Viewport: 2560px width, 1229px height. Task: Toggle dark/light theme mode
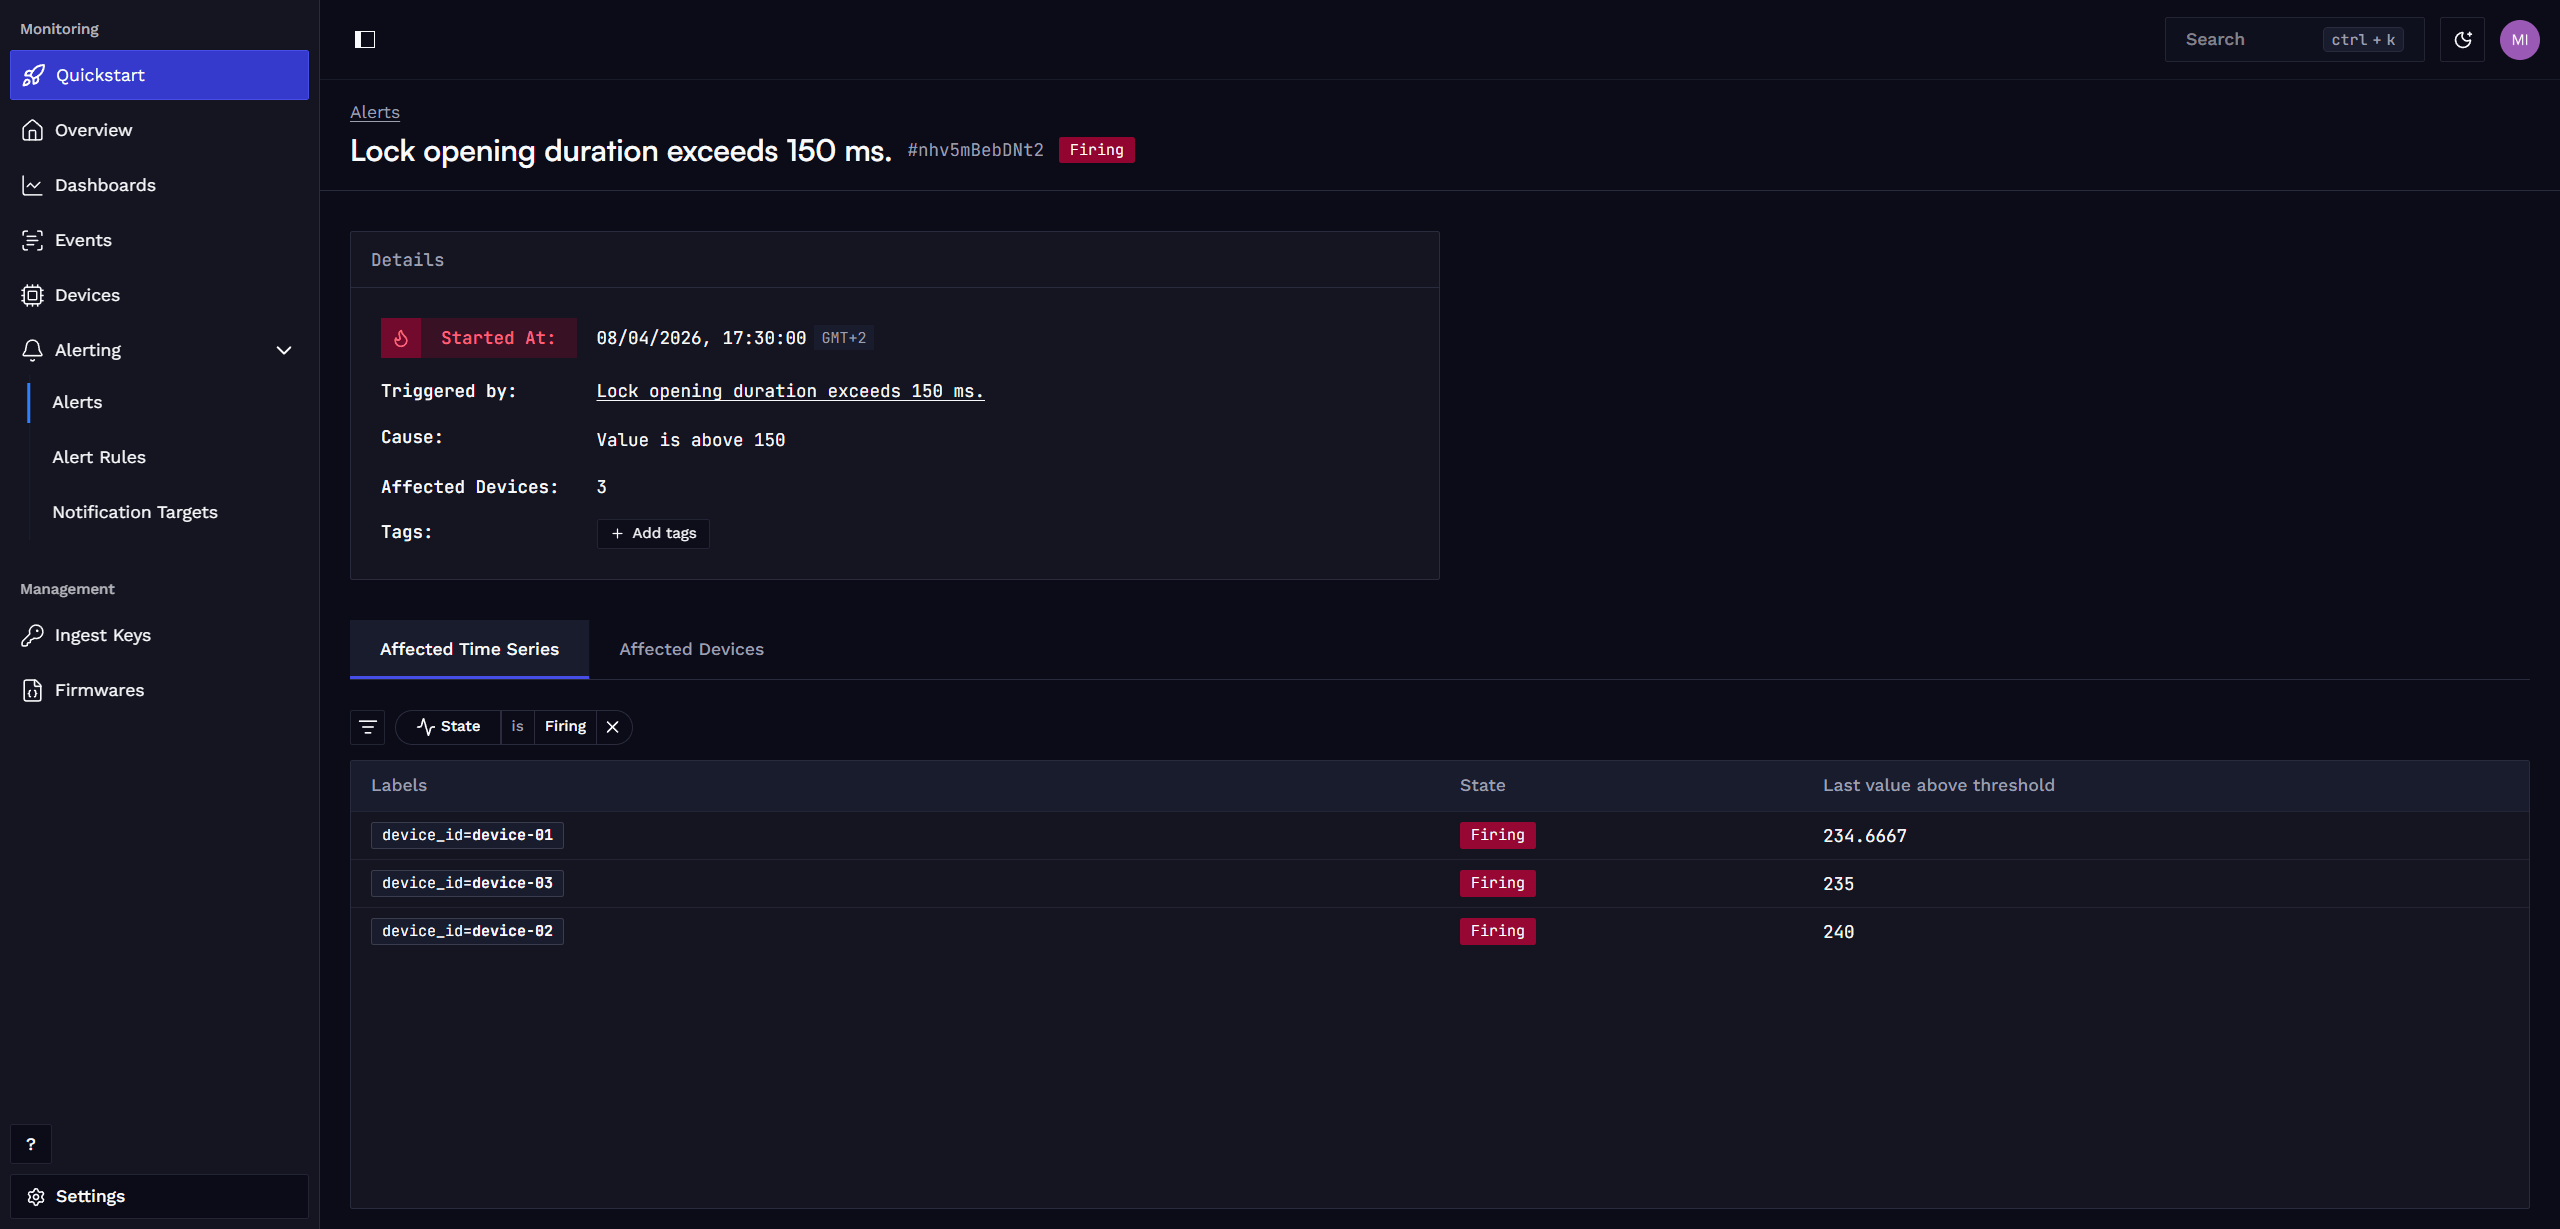(2462, 40)
